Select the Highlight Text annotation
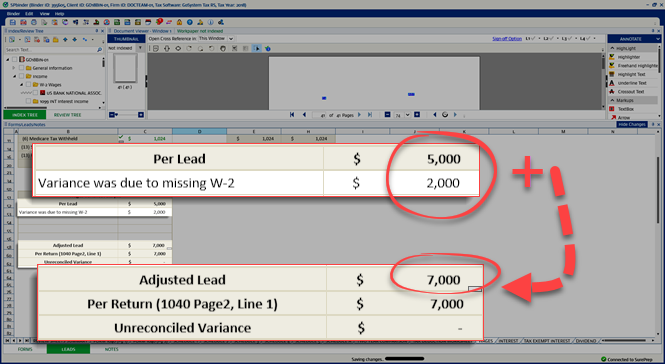The height and width of the screenshot is (364, 665). 631,74
